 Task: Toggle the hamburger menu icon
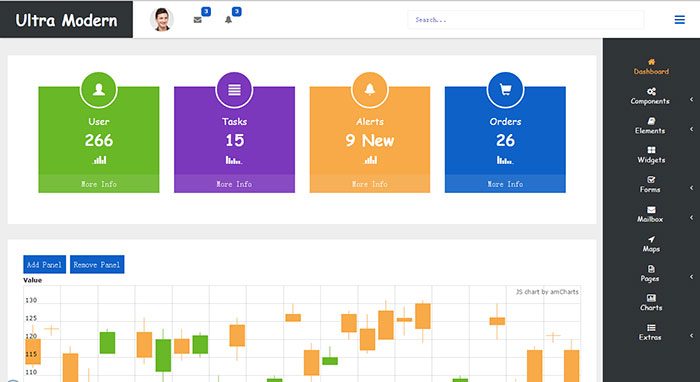click(x=679, y=20)
